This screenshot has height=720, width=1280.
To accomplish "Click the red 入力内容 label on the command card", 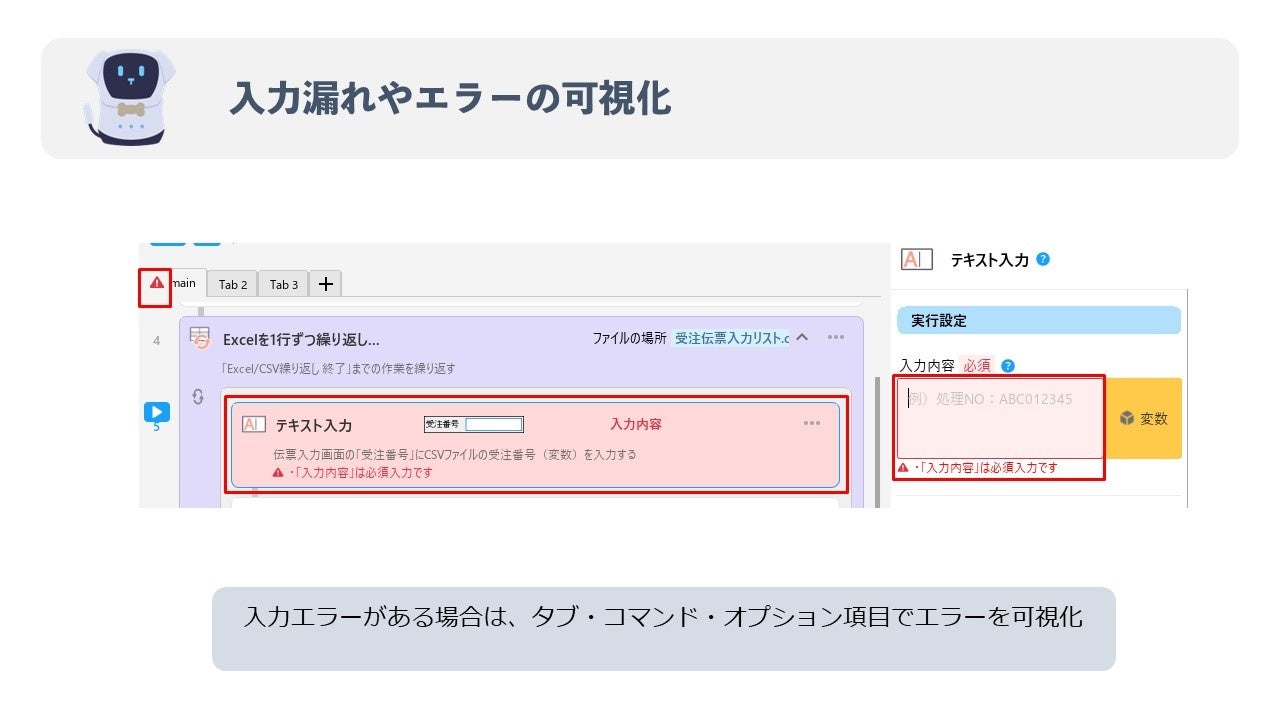I will 636,424.
